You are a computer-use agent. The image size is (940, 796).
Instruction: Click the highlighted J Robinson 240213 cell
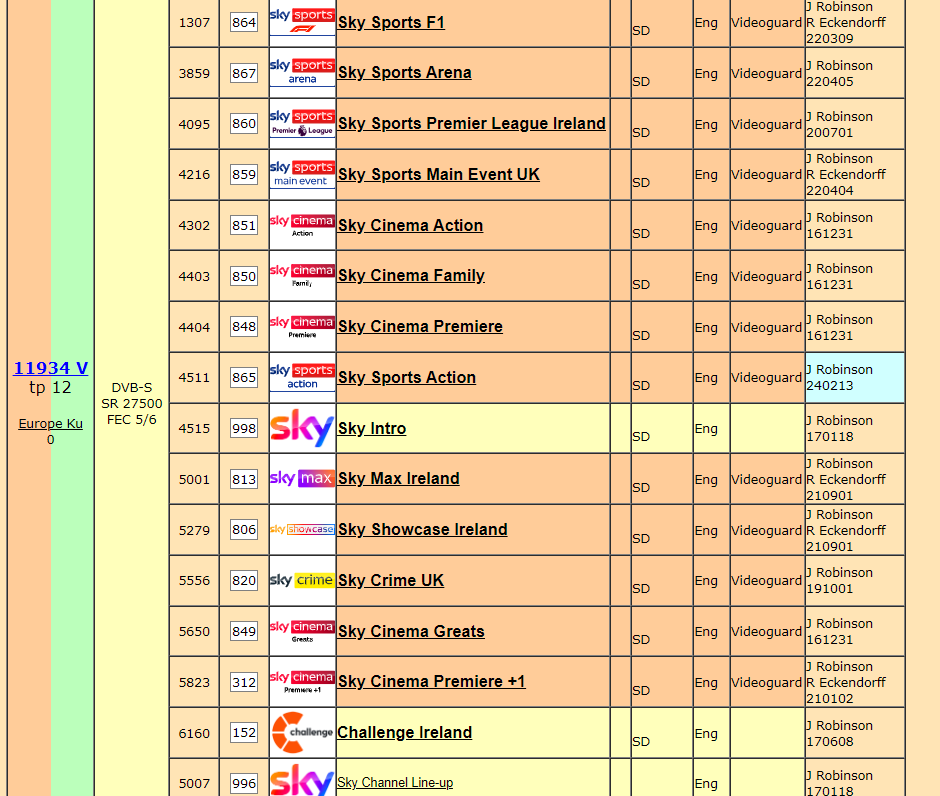tap(854, 378)
